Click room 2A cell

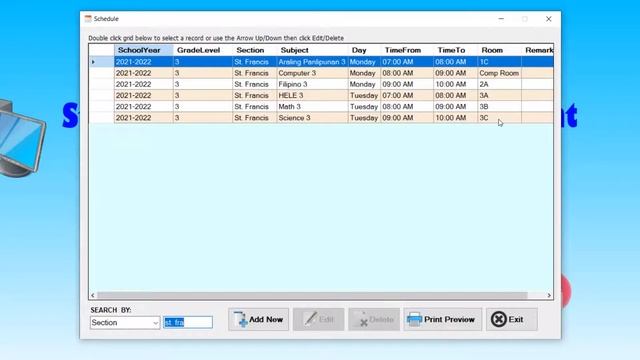(x=499, y=84)
